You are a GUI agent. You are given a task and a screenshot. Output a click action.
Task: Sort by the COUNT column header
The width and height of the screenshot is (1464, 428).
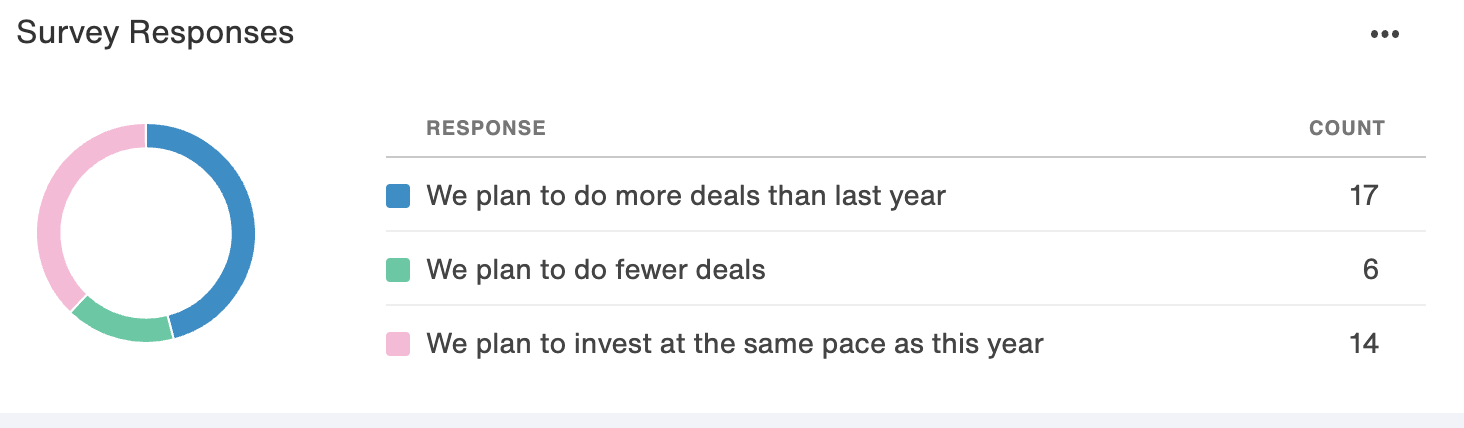tap(1347, 128)
